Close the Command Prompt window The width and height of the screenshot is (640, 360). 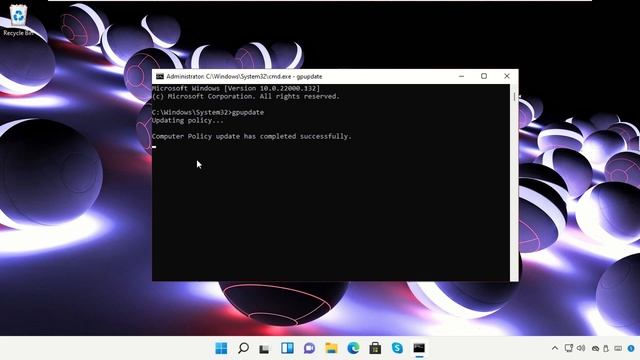click(x=507, y=76)
